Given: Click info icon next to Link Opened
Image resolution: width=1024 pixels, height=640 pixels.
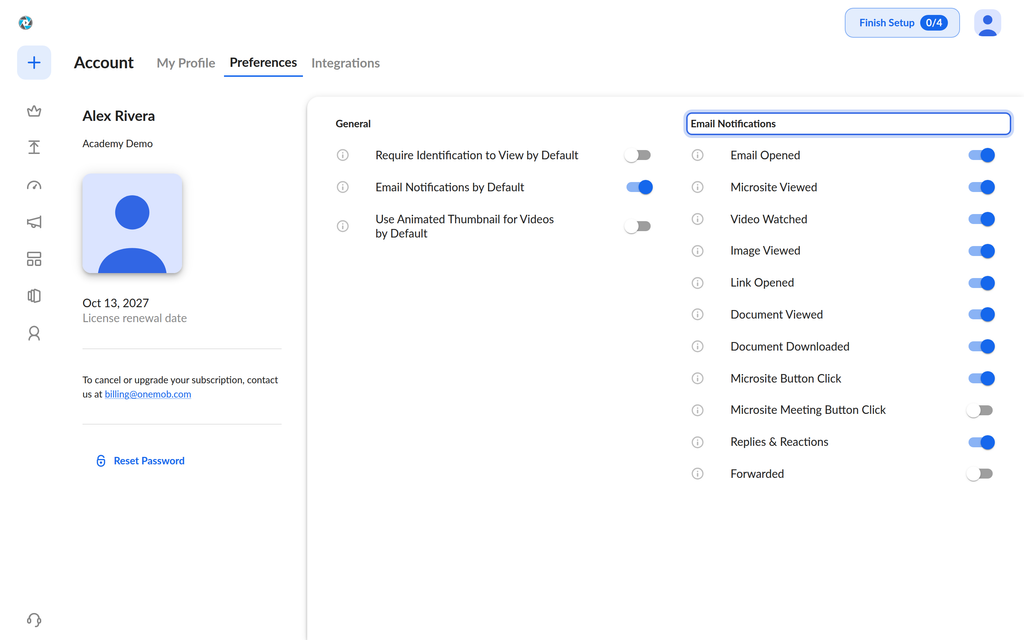Looking at the screenshot, I should [697, 283].
